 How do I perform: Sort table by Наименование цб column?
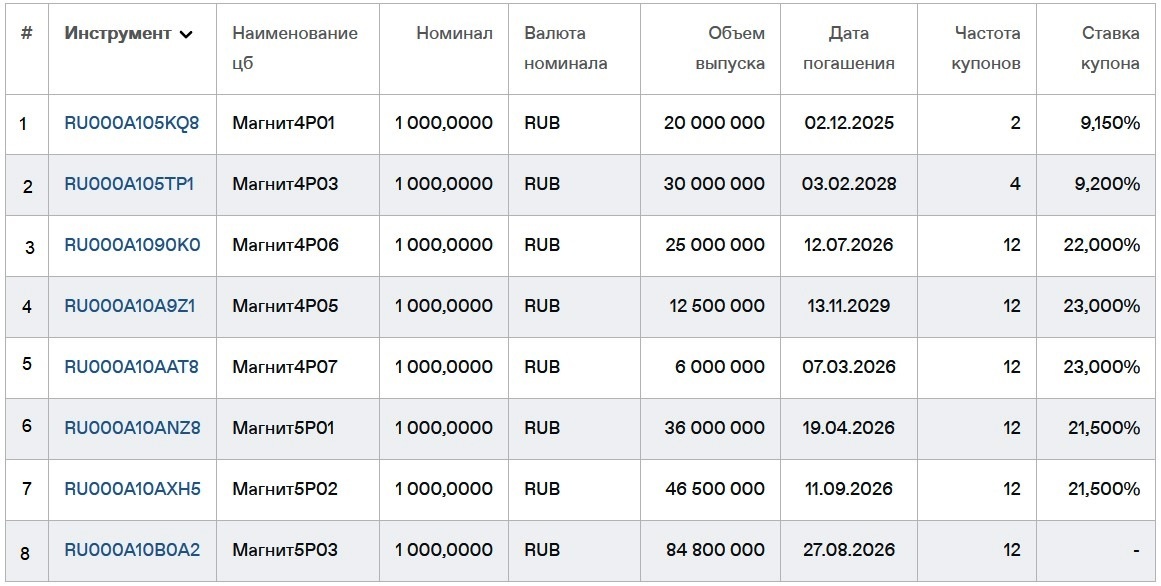(293, 48)
